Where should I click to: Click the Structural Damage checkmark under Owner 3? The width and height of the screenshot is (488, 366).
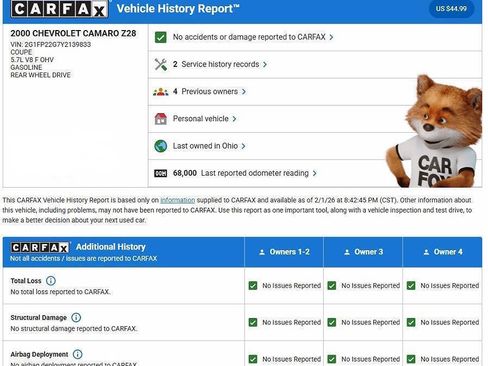[x=332, y=322]
